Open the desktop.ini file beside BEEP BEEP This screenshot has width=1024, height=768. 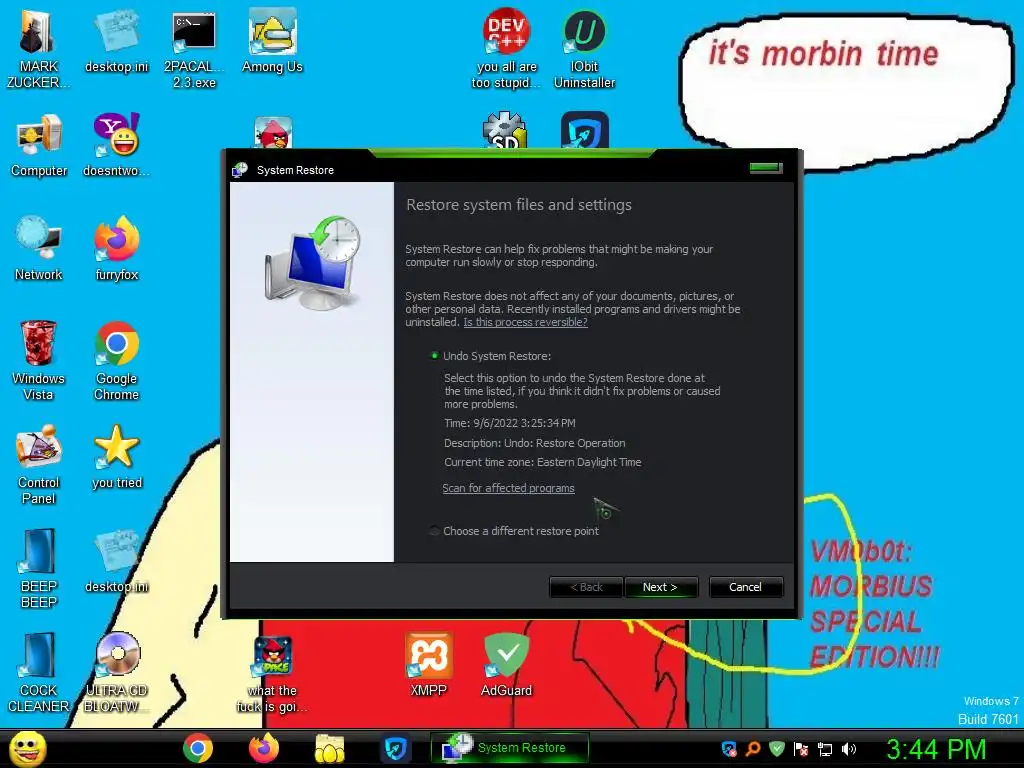pos(116,562)
